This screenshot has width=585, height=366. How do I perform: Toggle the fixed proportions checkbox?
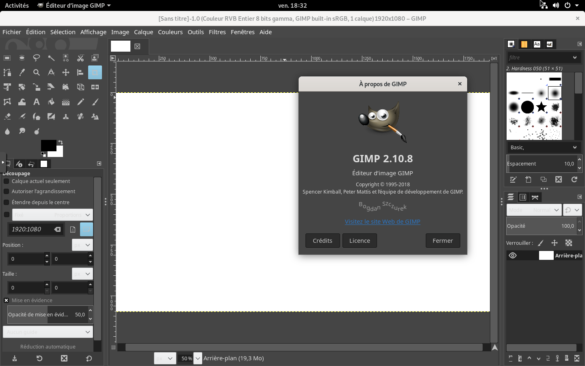tap(6, 215)
